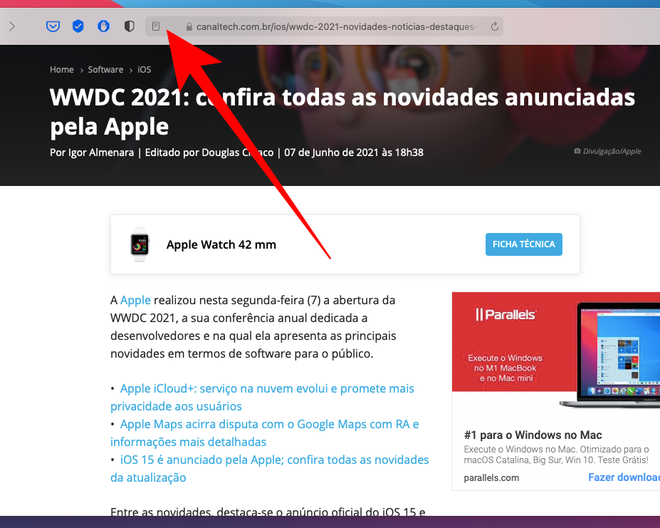Open Software breadcrumb link

[105, 69]
